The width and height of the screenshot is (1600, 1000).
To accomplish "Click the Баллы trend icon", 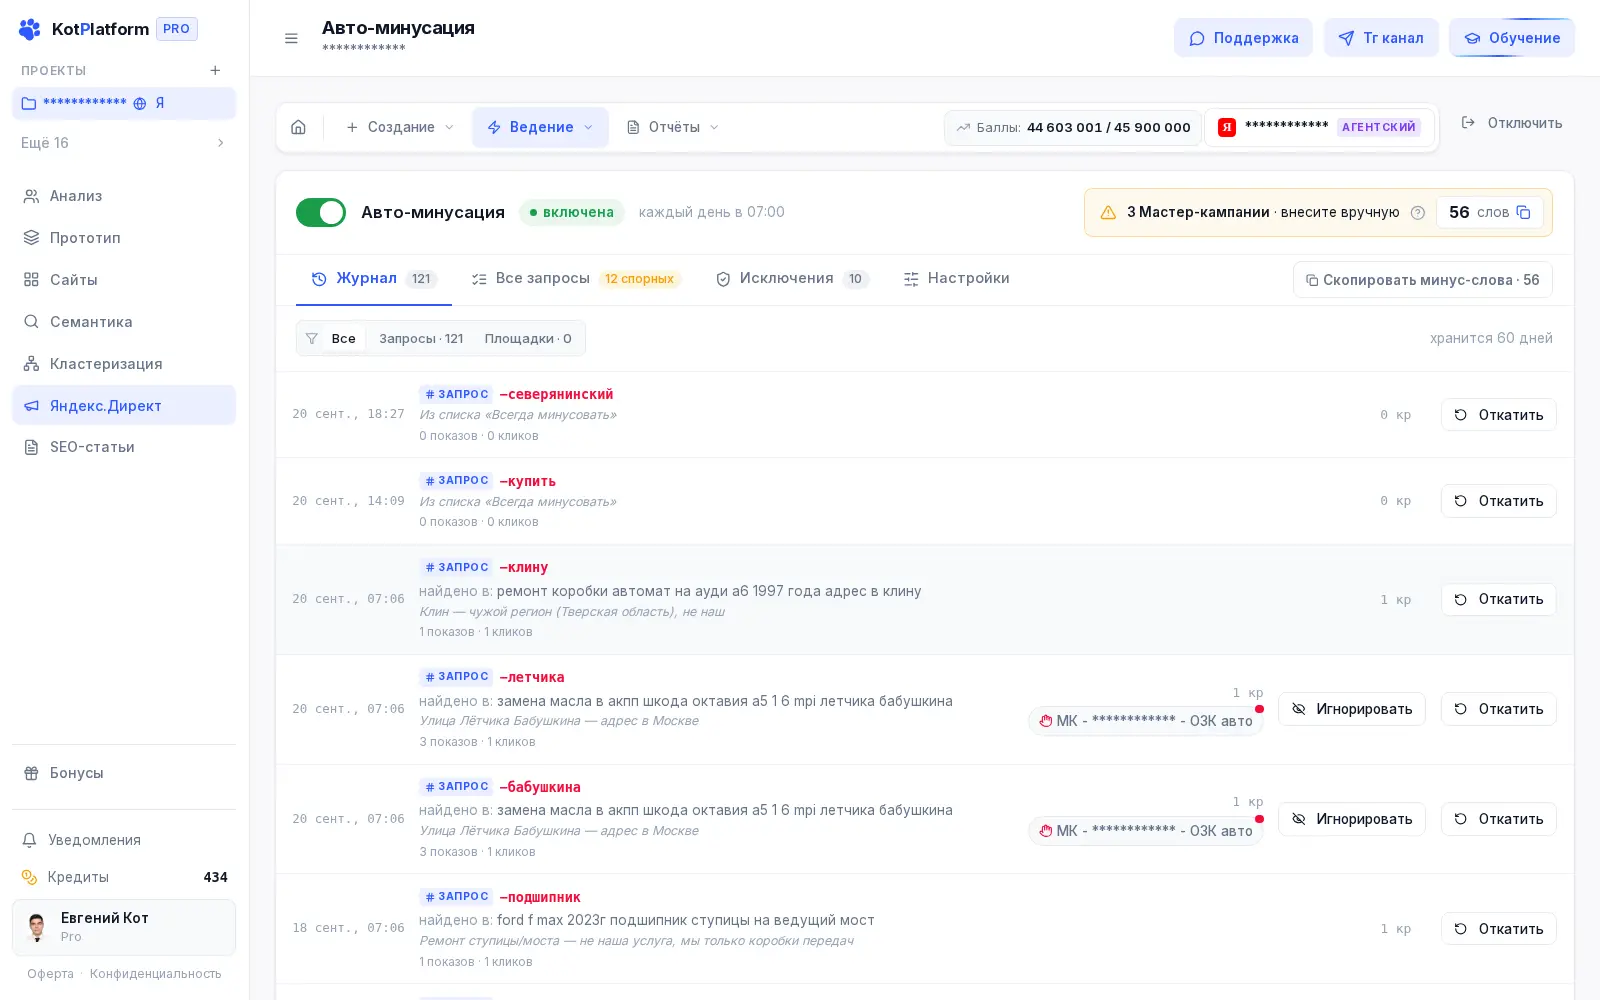I will coord(963,127).
